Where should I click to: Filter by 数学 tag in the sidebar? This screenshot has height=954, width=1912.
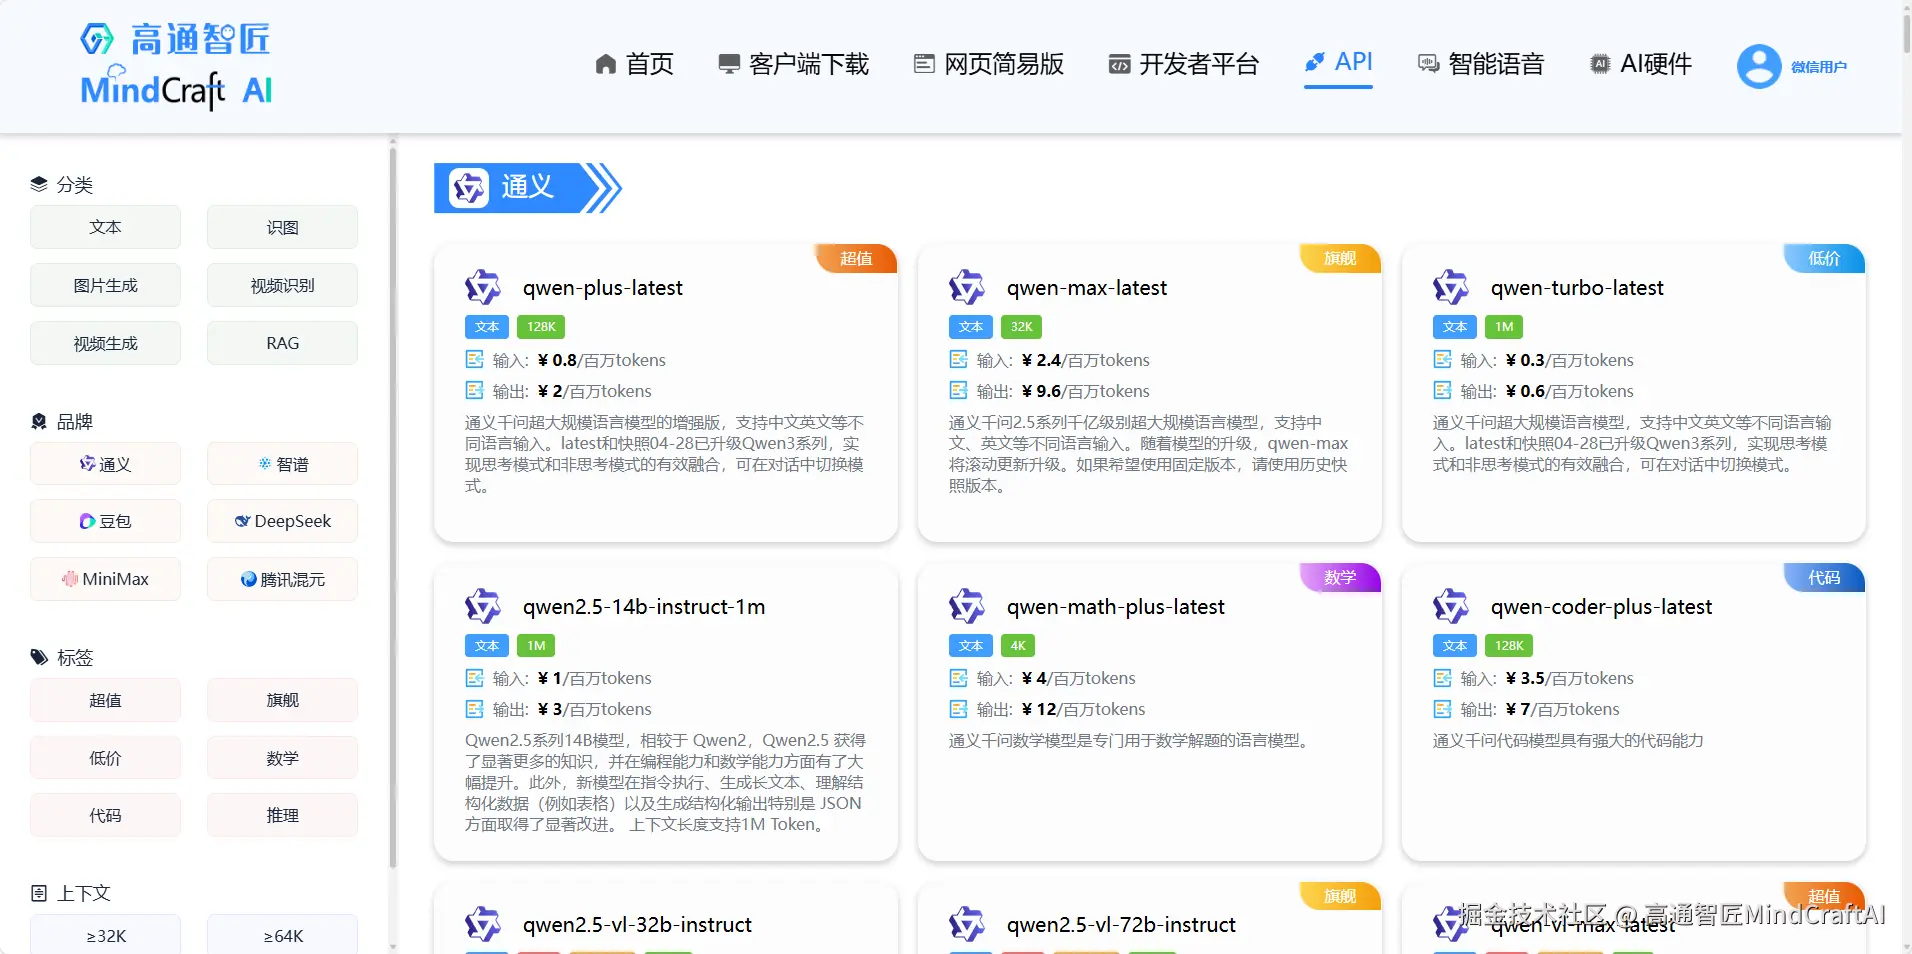pyautogui.click(x=282, y=758)
